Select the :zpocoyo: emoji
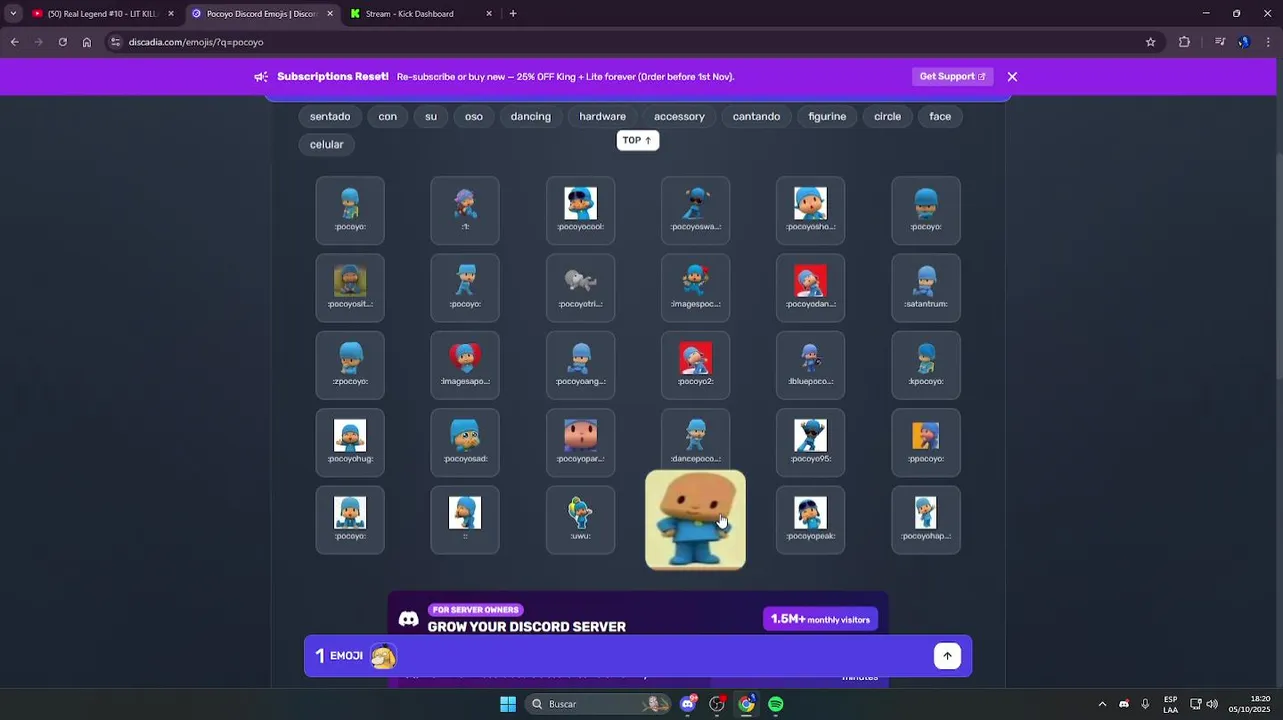The width and height of the screenshot is (1283, 720). coord(350,365)
